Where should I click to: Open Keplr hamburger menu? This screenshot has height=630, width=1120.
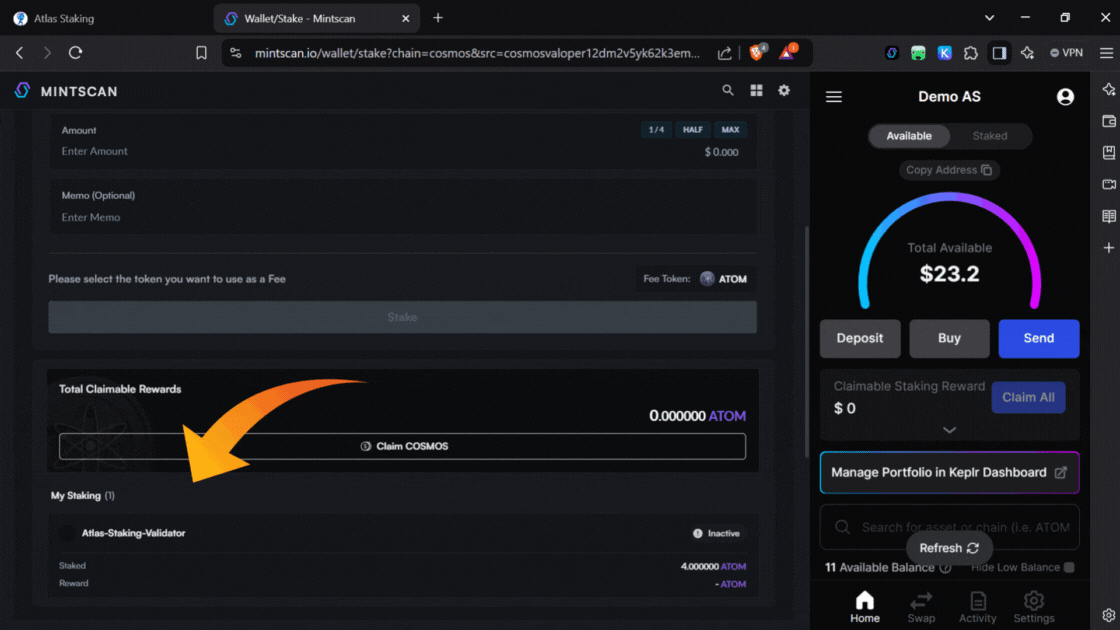tap(834, 97)
